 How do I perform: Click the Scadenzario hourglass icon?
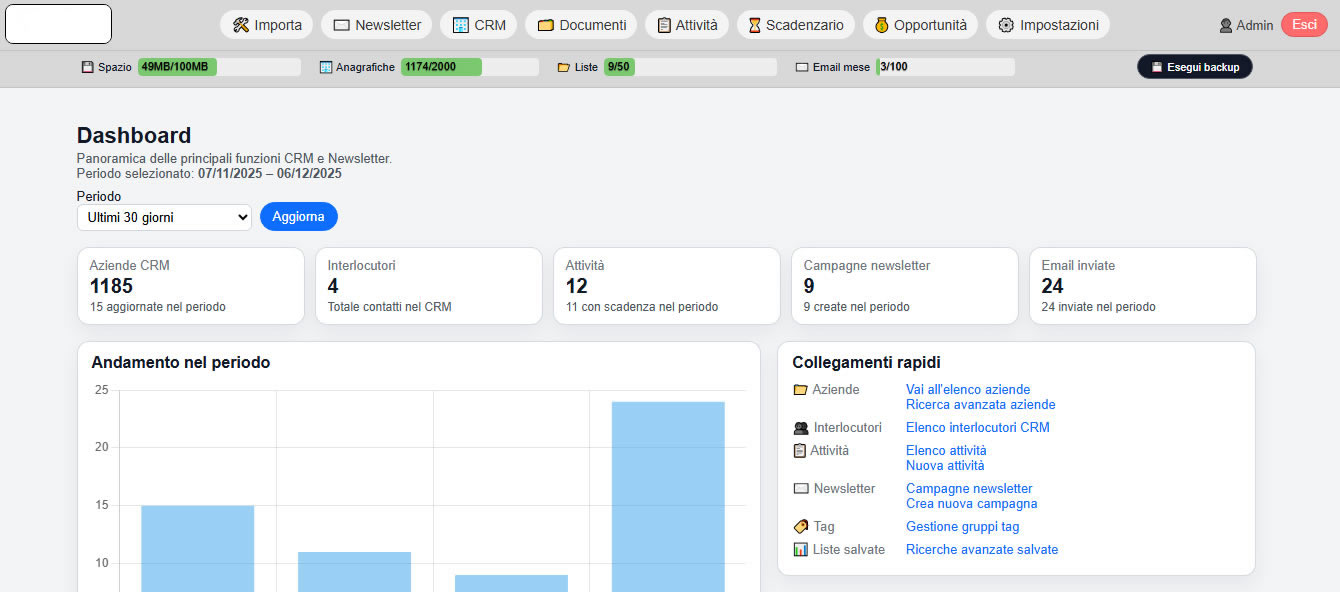755,25
